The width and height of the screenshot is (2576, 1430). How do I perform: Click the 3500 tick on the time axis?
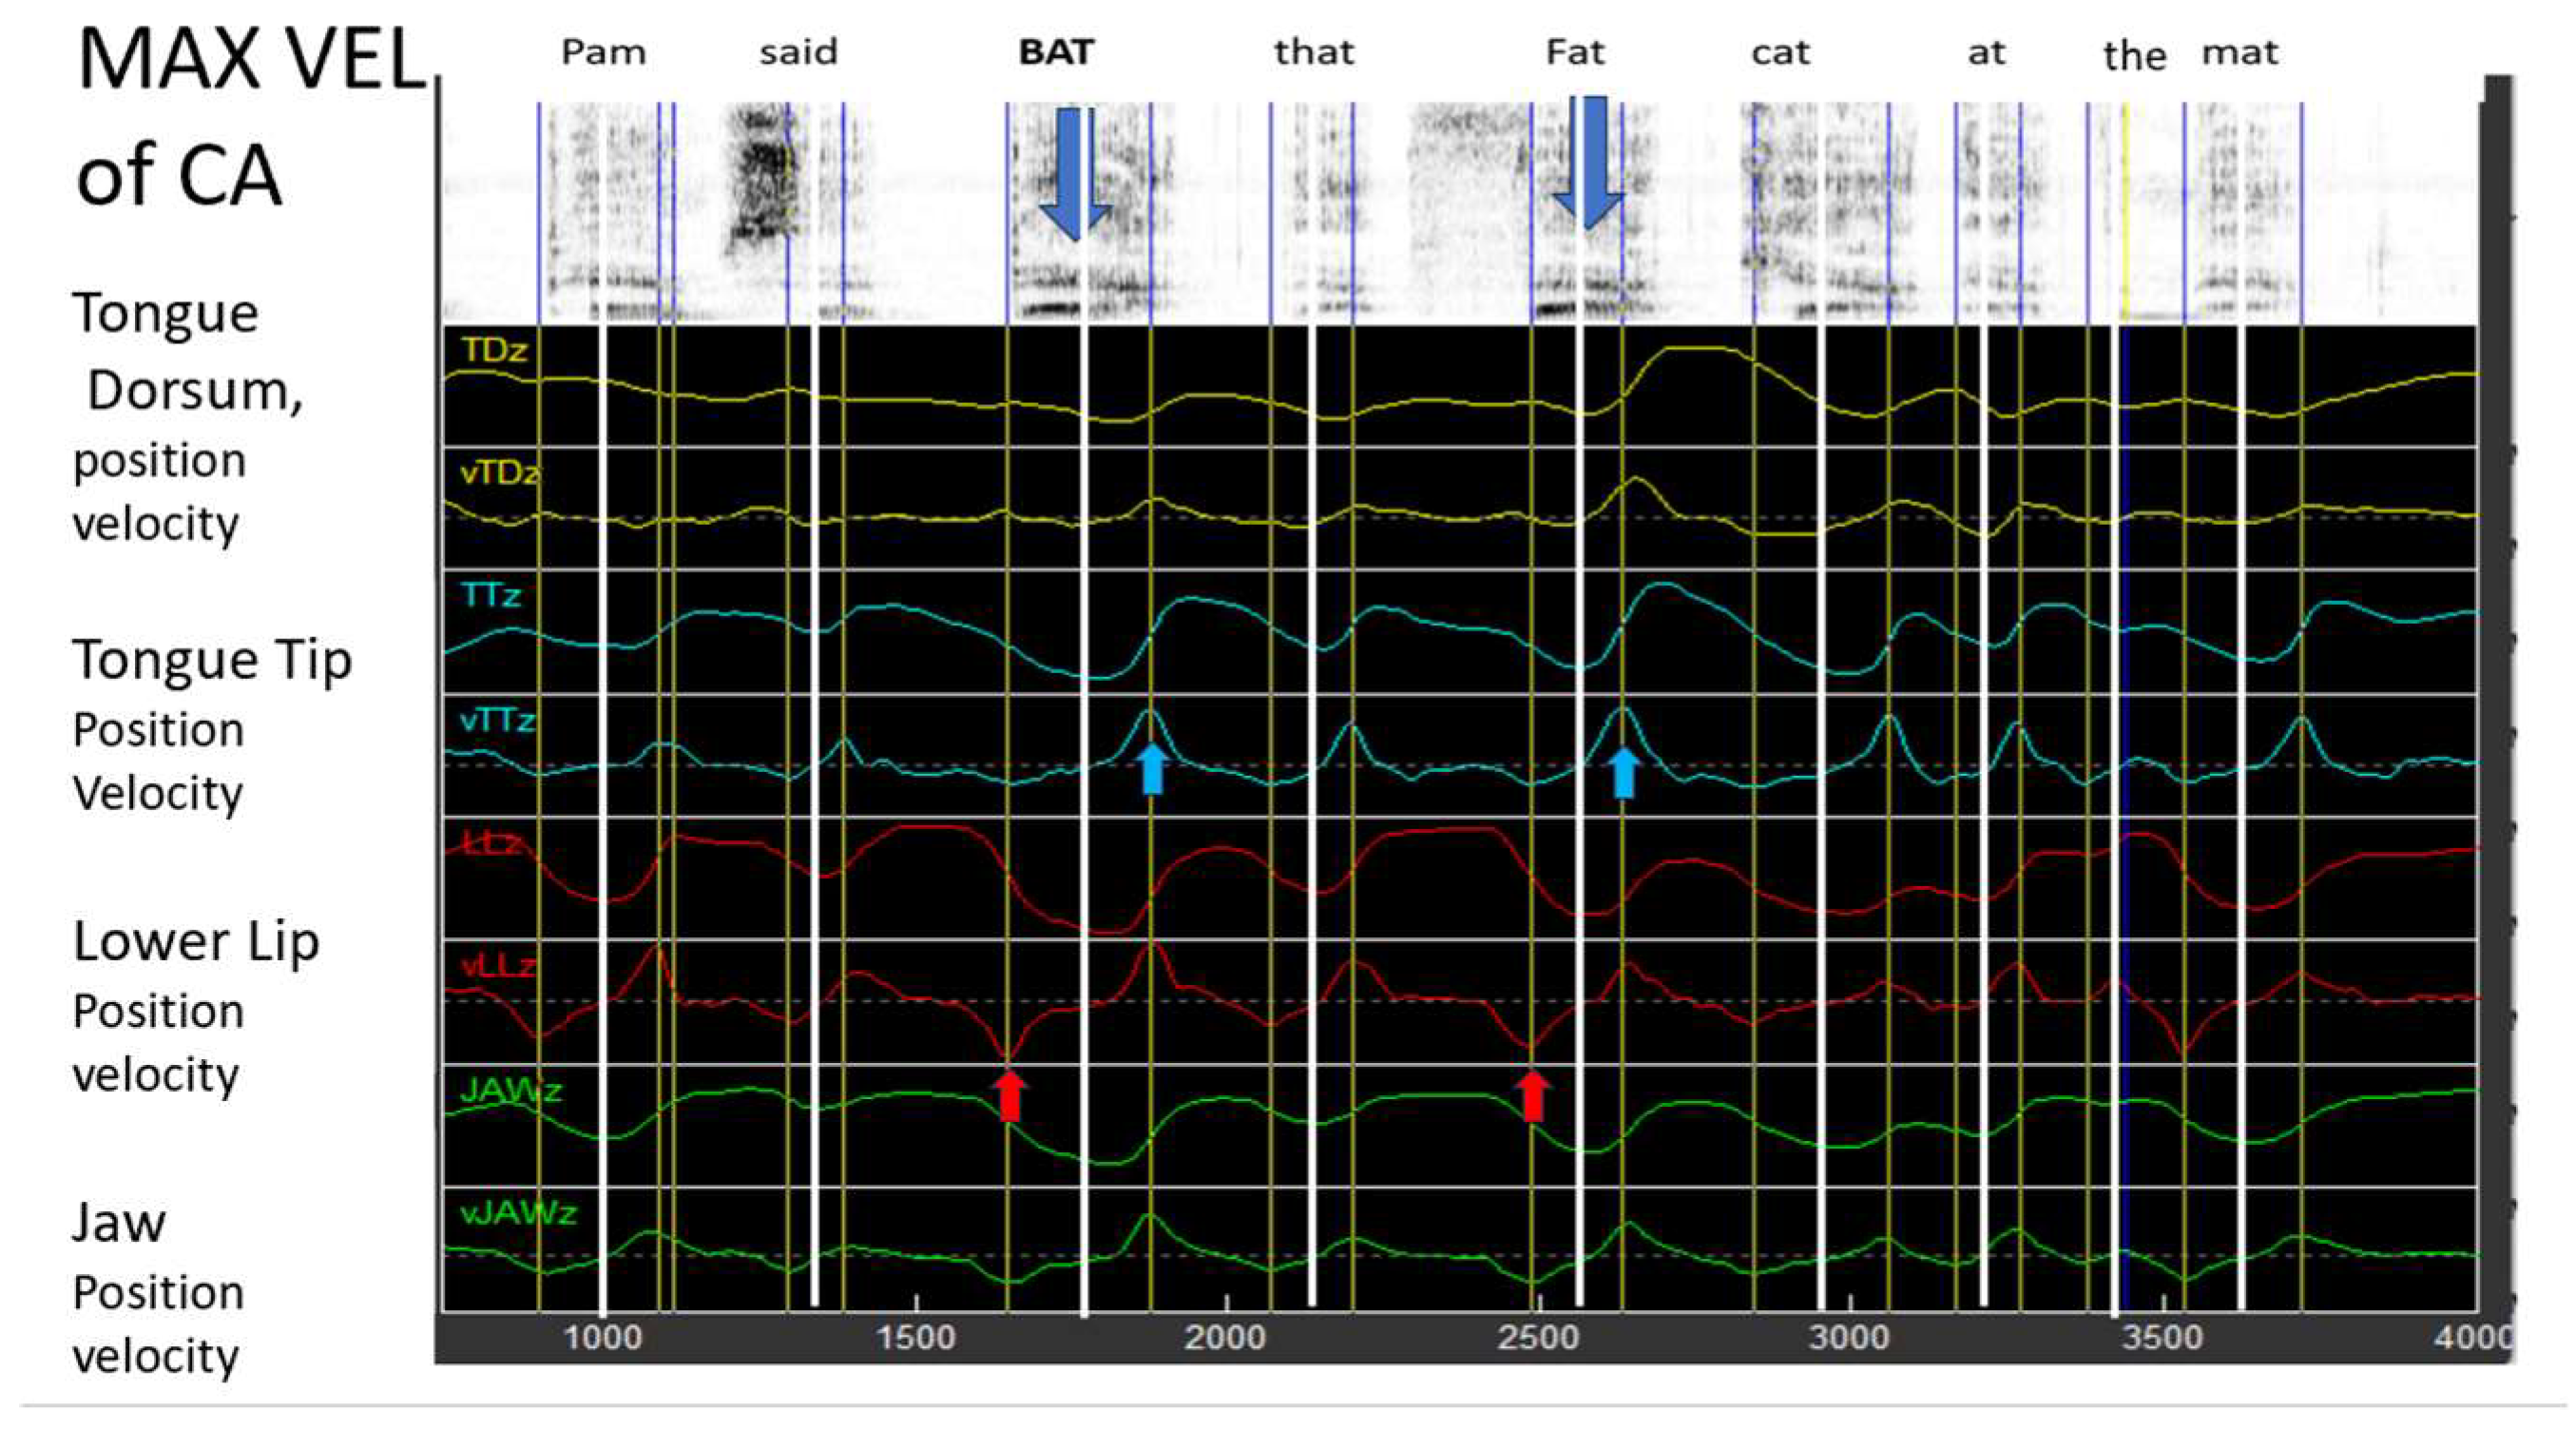tap(2162, 1337)
